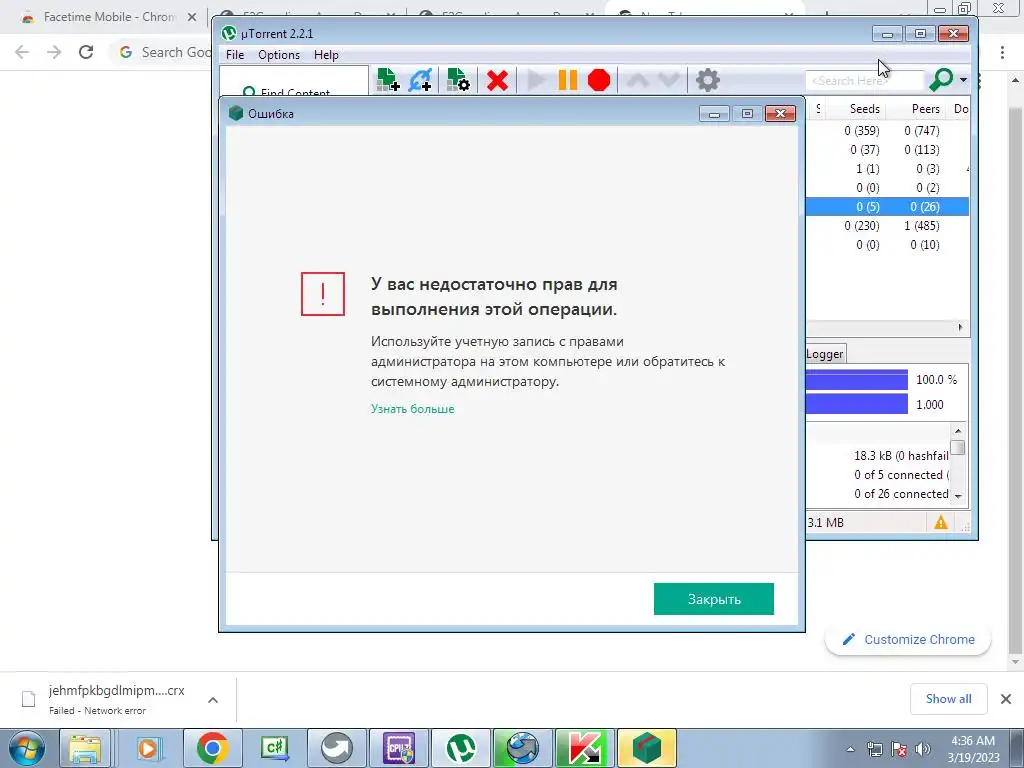The width and height of the screenshot is (1024, 768).
Task: Select torrent row with 0 (37) seeds
Action: pos(888,150)
